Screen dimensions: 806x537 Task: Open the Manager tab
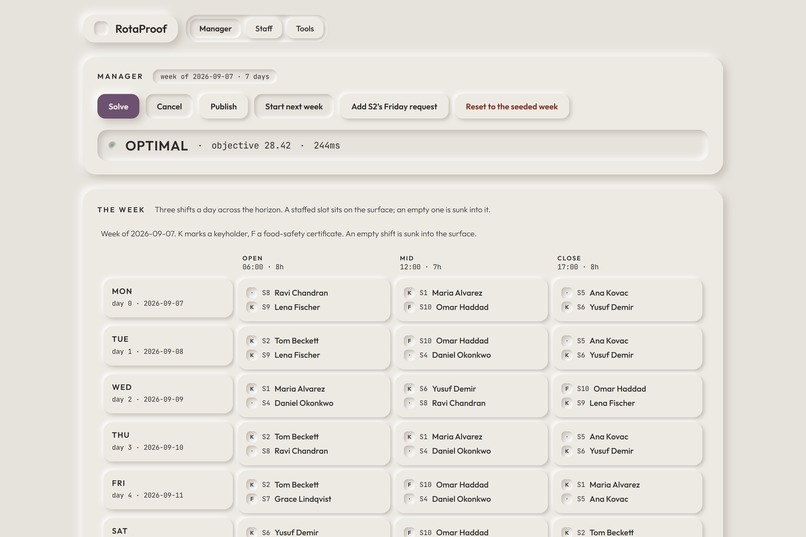click(x=215, y=29)
